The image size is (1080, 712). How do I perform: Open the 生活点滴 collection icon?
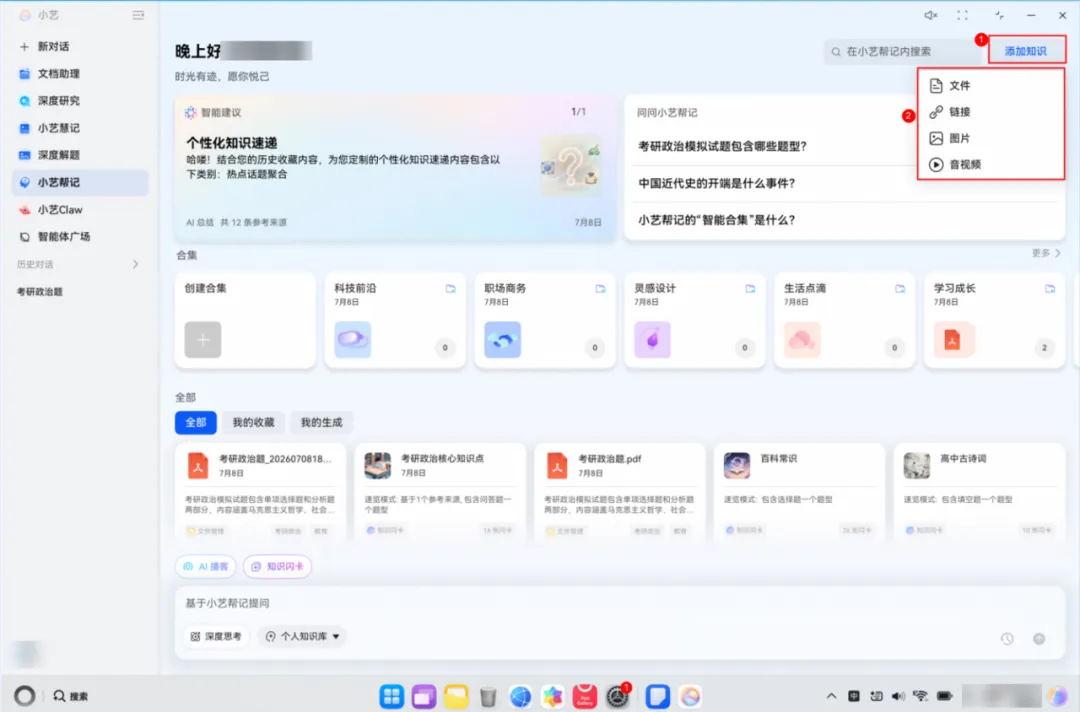[802, 339]
